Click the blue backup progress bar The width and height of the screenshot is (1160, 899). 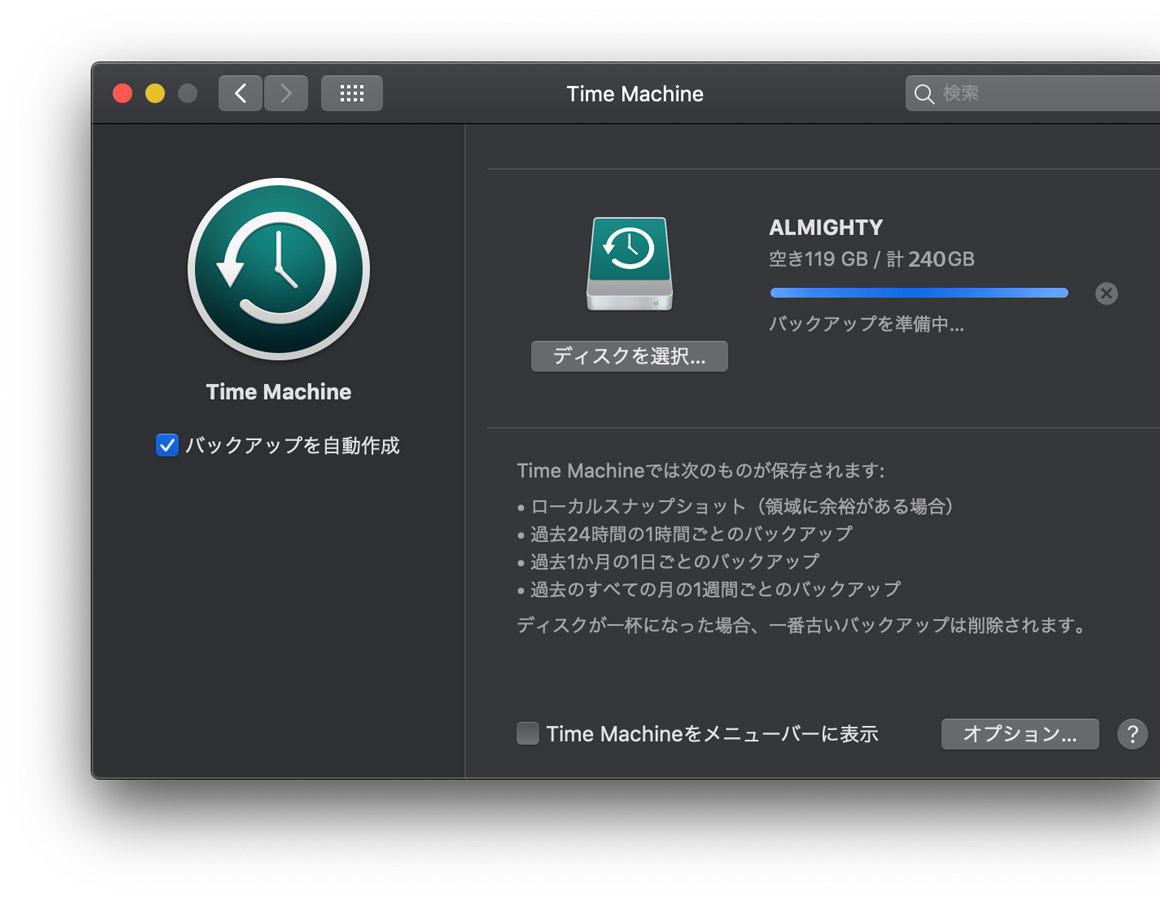point(919,293)
